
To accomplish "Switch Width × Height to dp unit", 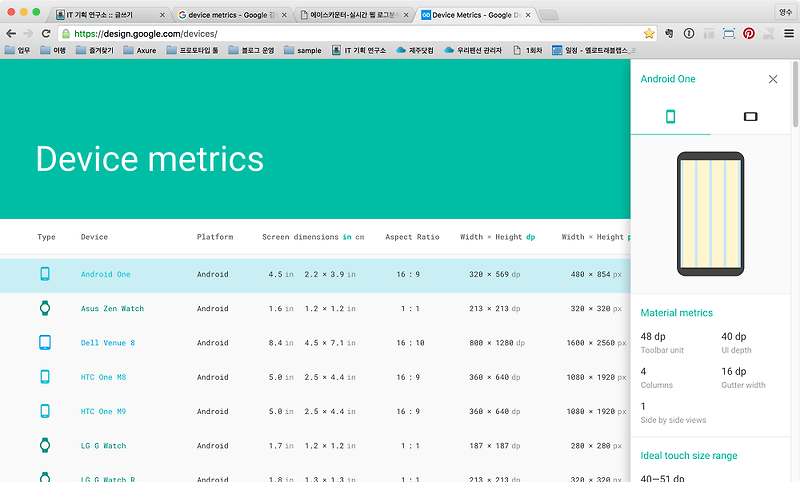I will tap(531, 237).
